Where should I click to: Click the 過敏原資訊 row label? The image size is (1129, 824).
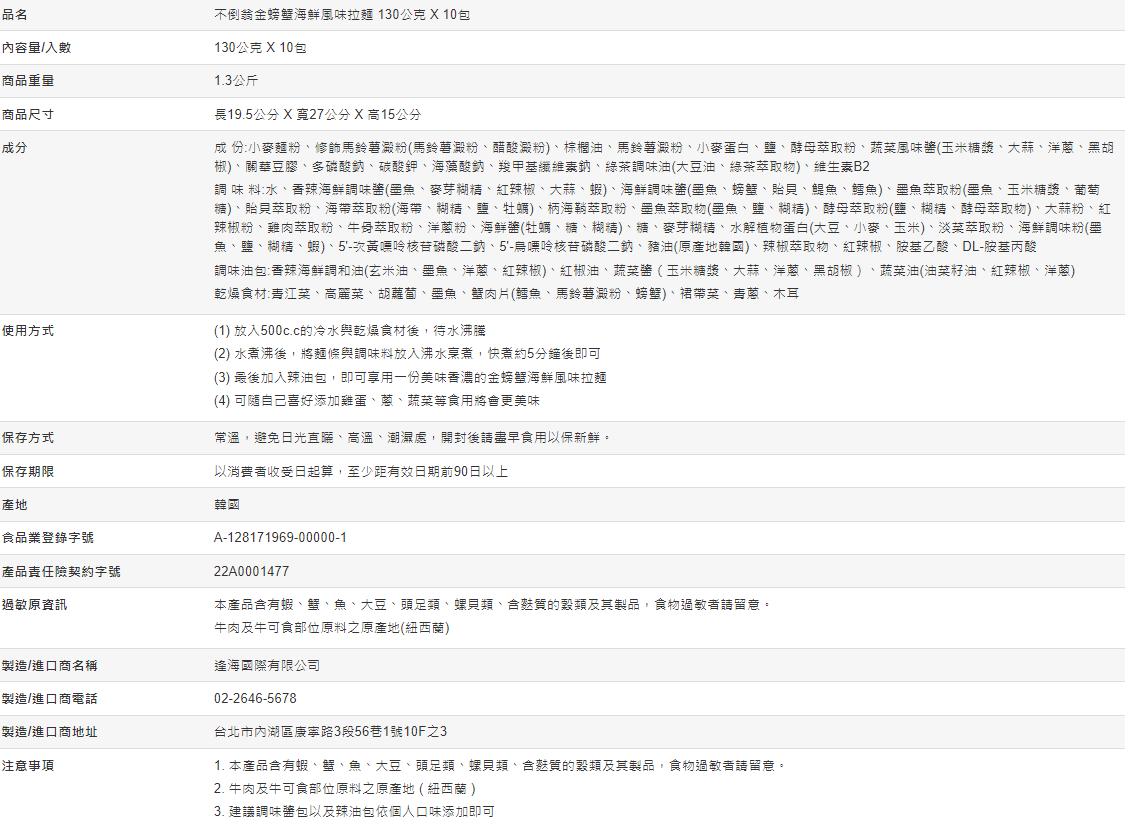click(x=35, y=604)
